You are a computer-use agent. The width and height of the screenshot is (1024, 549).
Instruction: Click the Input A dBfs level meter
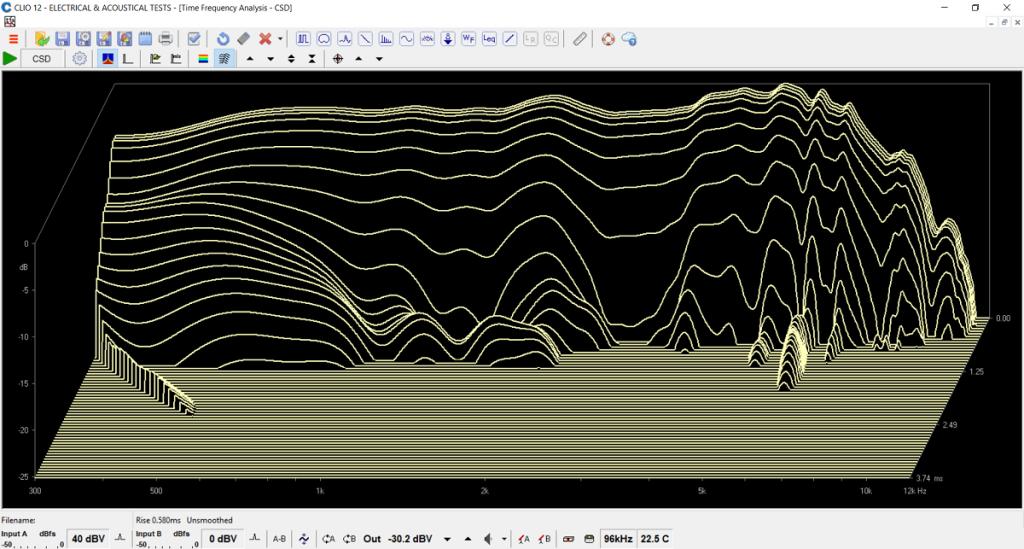[x=32, y=539]
